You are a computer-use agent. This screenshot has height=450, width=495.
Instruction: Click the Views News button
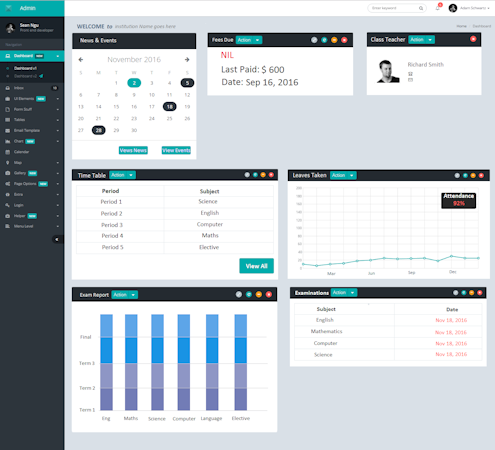[x=133, y=150]
